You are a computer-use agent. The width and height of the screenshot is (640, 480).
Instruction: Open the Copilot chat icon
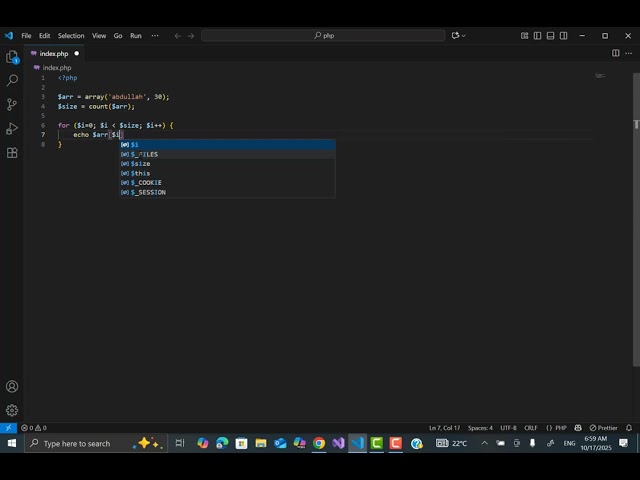point(456,36)
